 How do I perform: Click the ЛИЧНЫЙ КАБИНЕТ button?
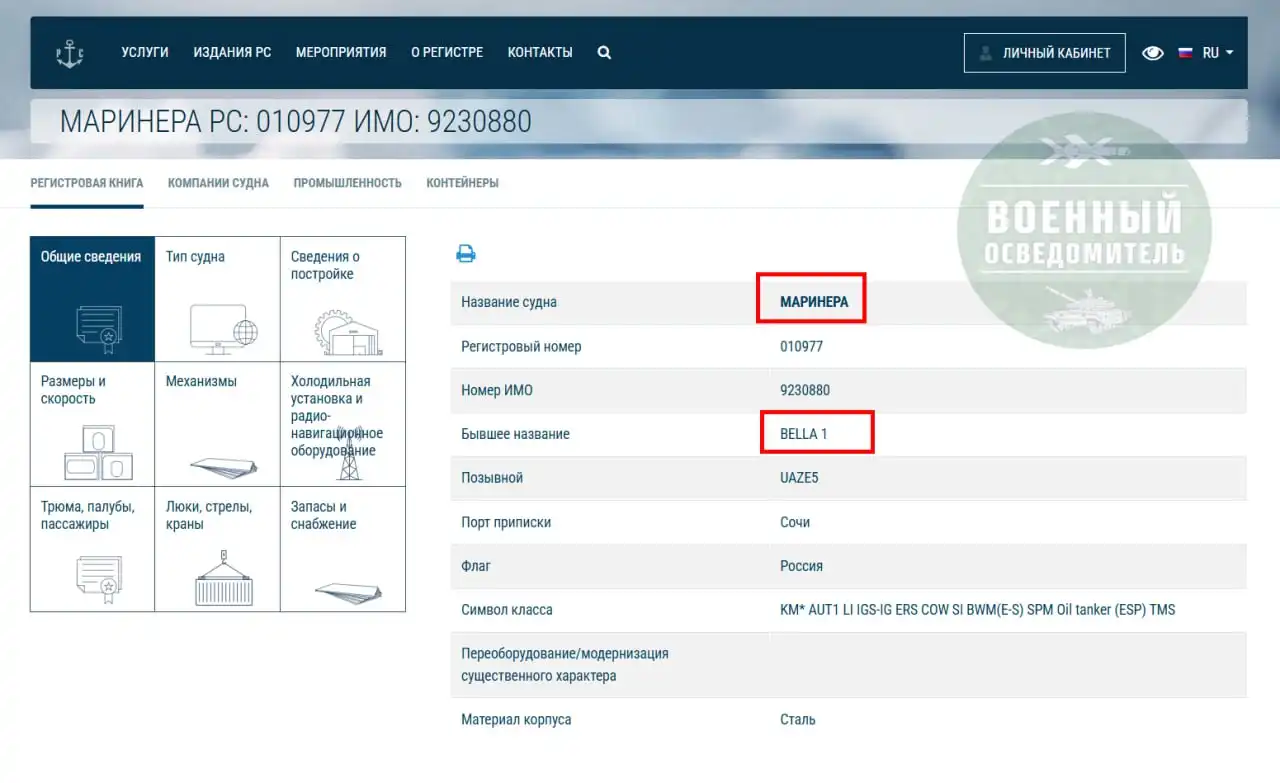click(x=1044, y=52)
